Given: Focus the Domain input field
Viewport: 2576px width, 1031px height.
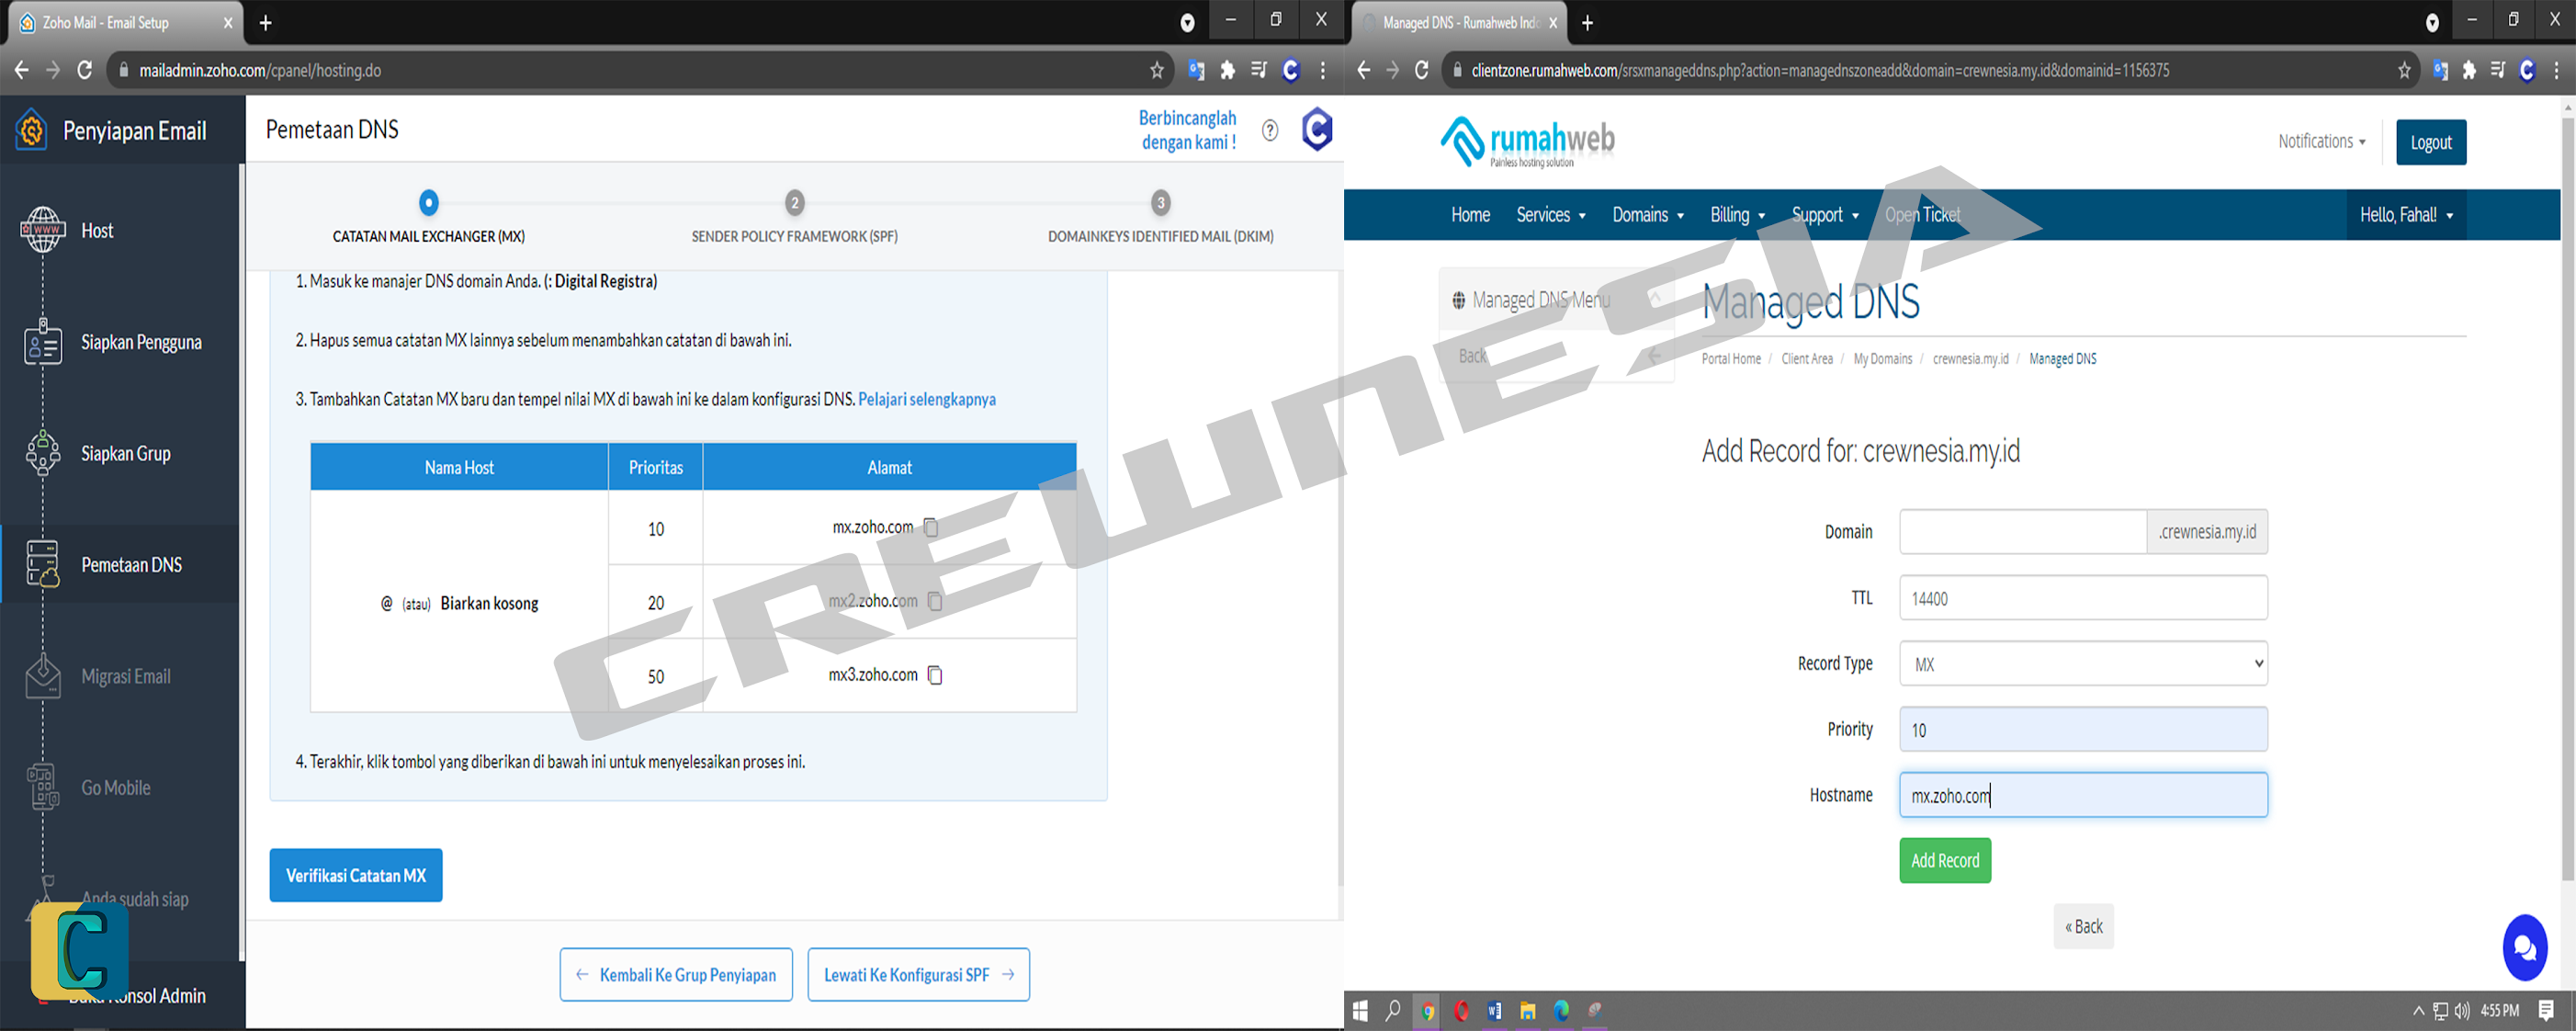Looking at the screenshot, I should tap(2022, 532).
